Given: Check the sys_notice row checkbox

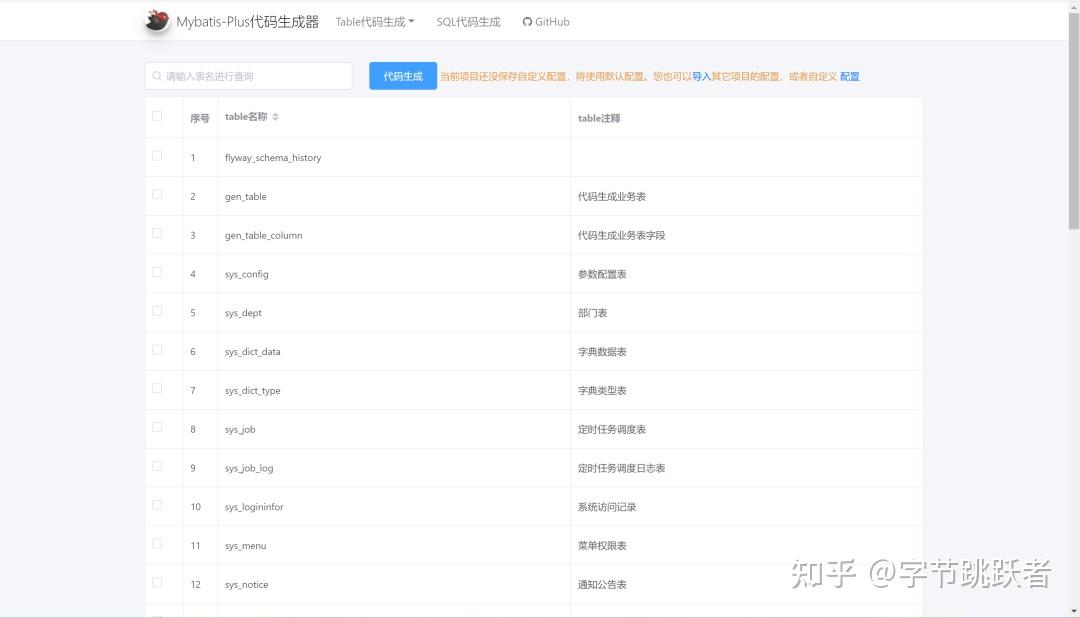Looking at the screenshot, I should pos(156,582).
